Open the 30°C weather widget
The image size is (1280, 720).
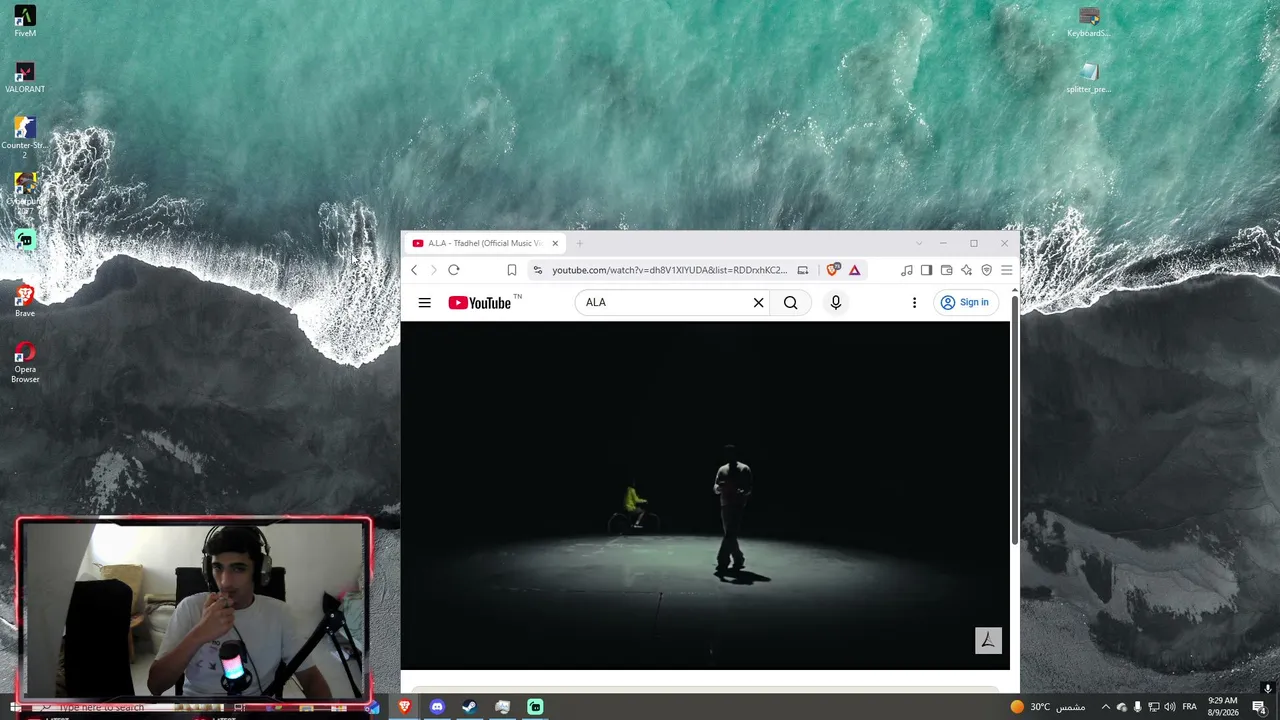tap(1047, 707)
